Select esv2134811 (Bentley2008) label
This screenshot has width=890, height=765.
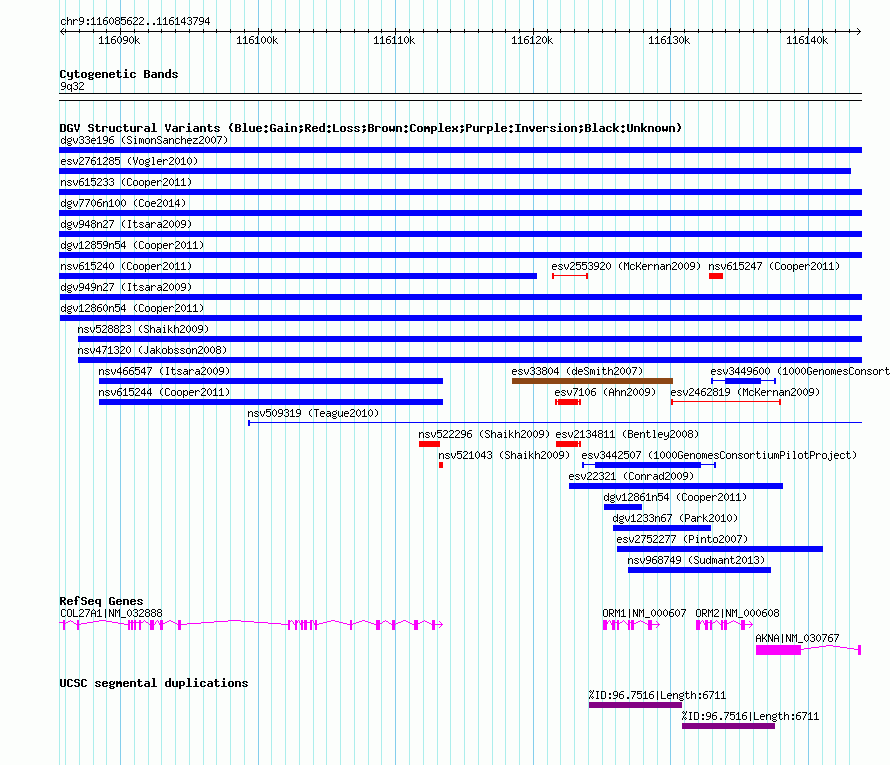627,434
